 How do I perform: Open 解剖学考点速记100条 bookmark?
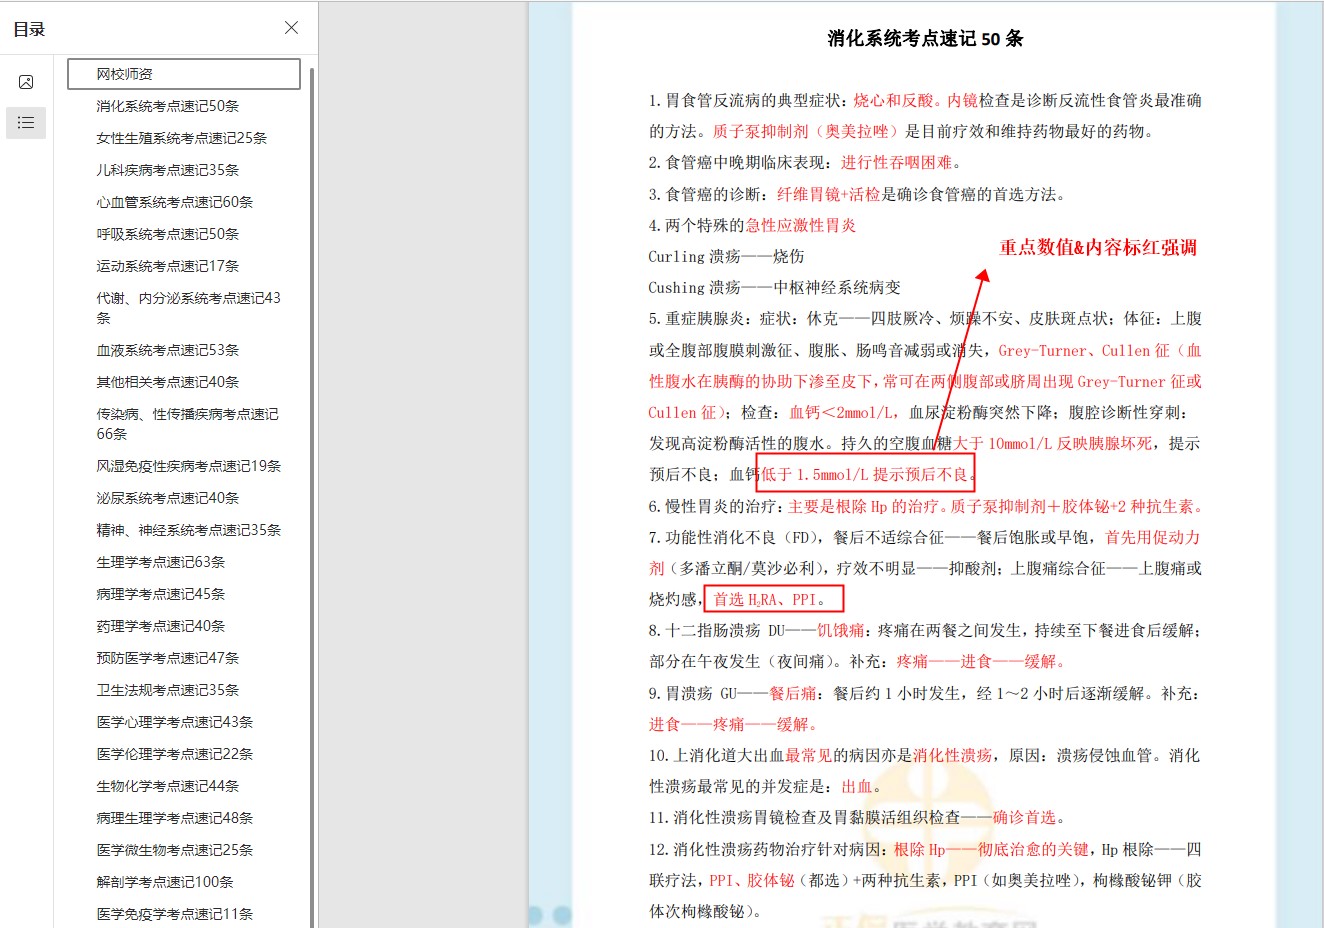[164, 882]
